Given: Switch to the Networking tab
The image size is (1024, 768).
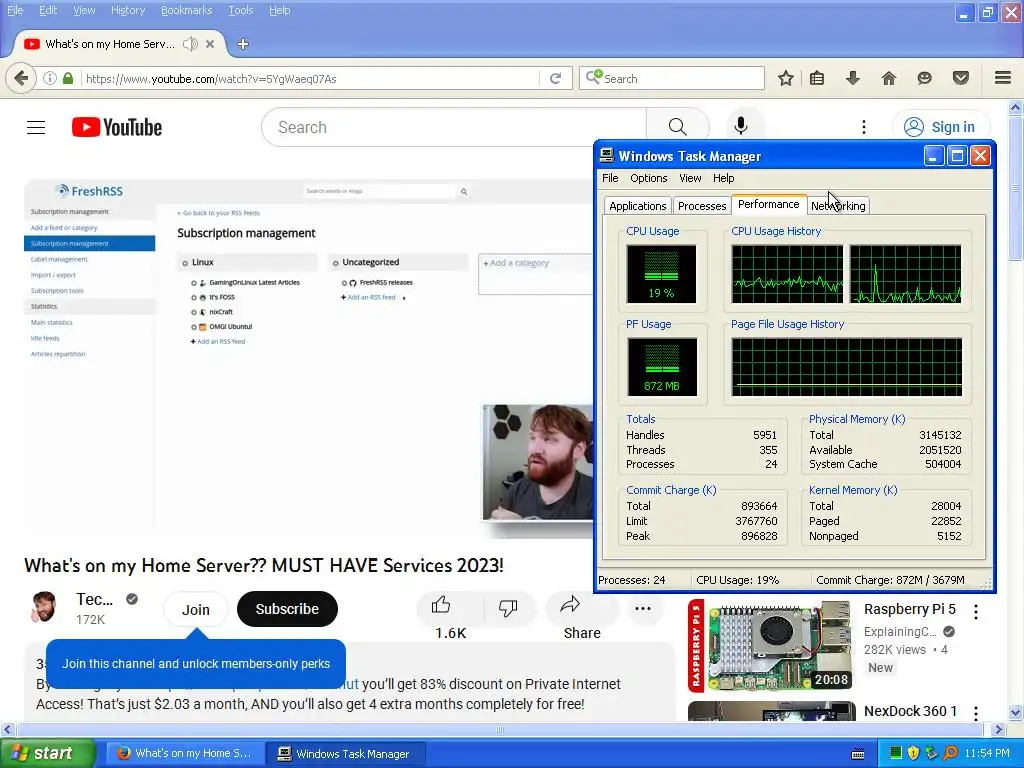Looking at the screenshot, I should [x=838, y=206].
